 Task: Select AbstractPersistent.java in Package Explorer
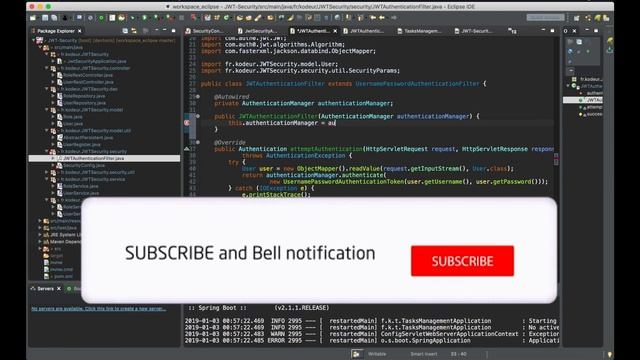point(88,138)
